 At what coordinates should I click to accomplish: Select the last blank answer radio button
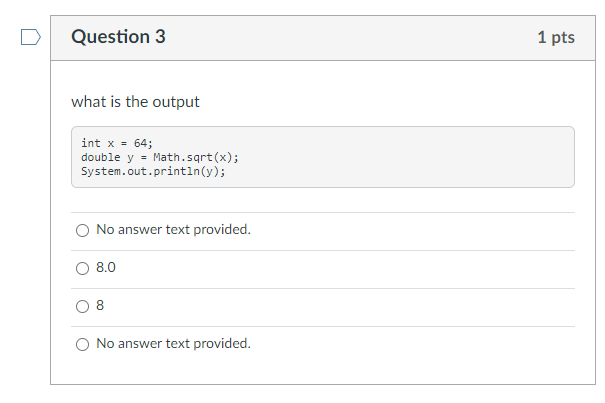[82, 344]
